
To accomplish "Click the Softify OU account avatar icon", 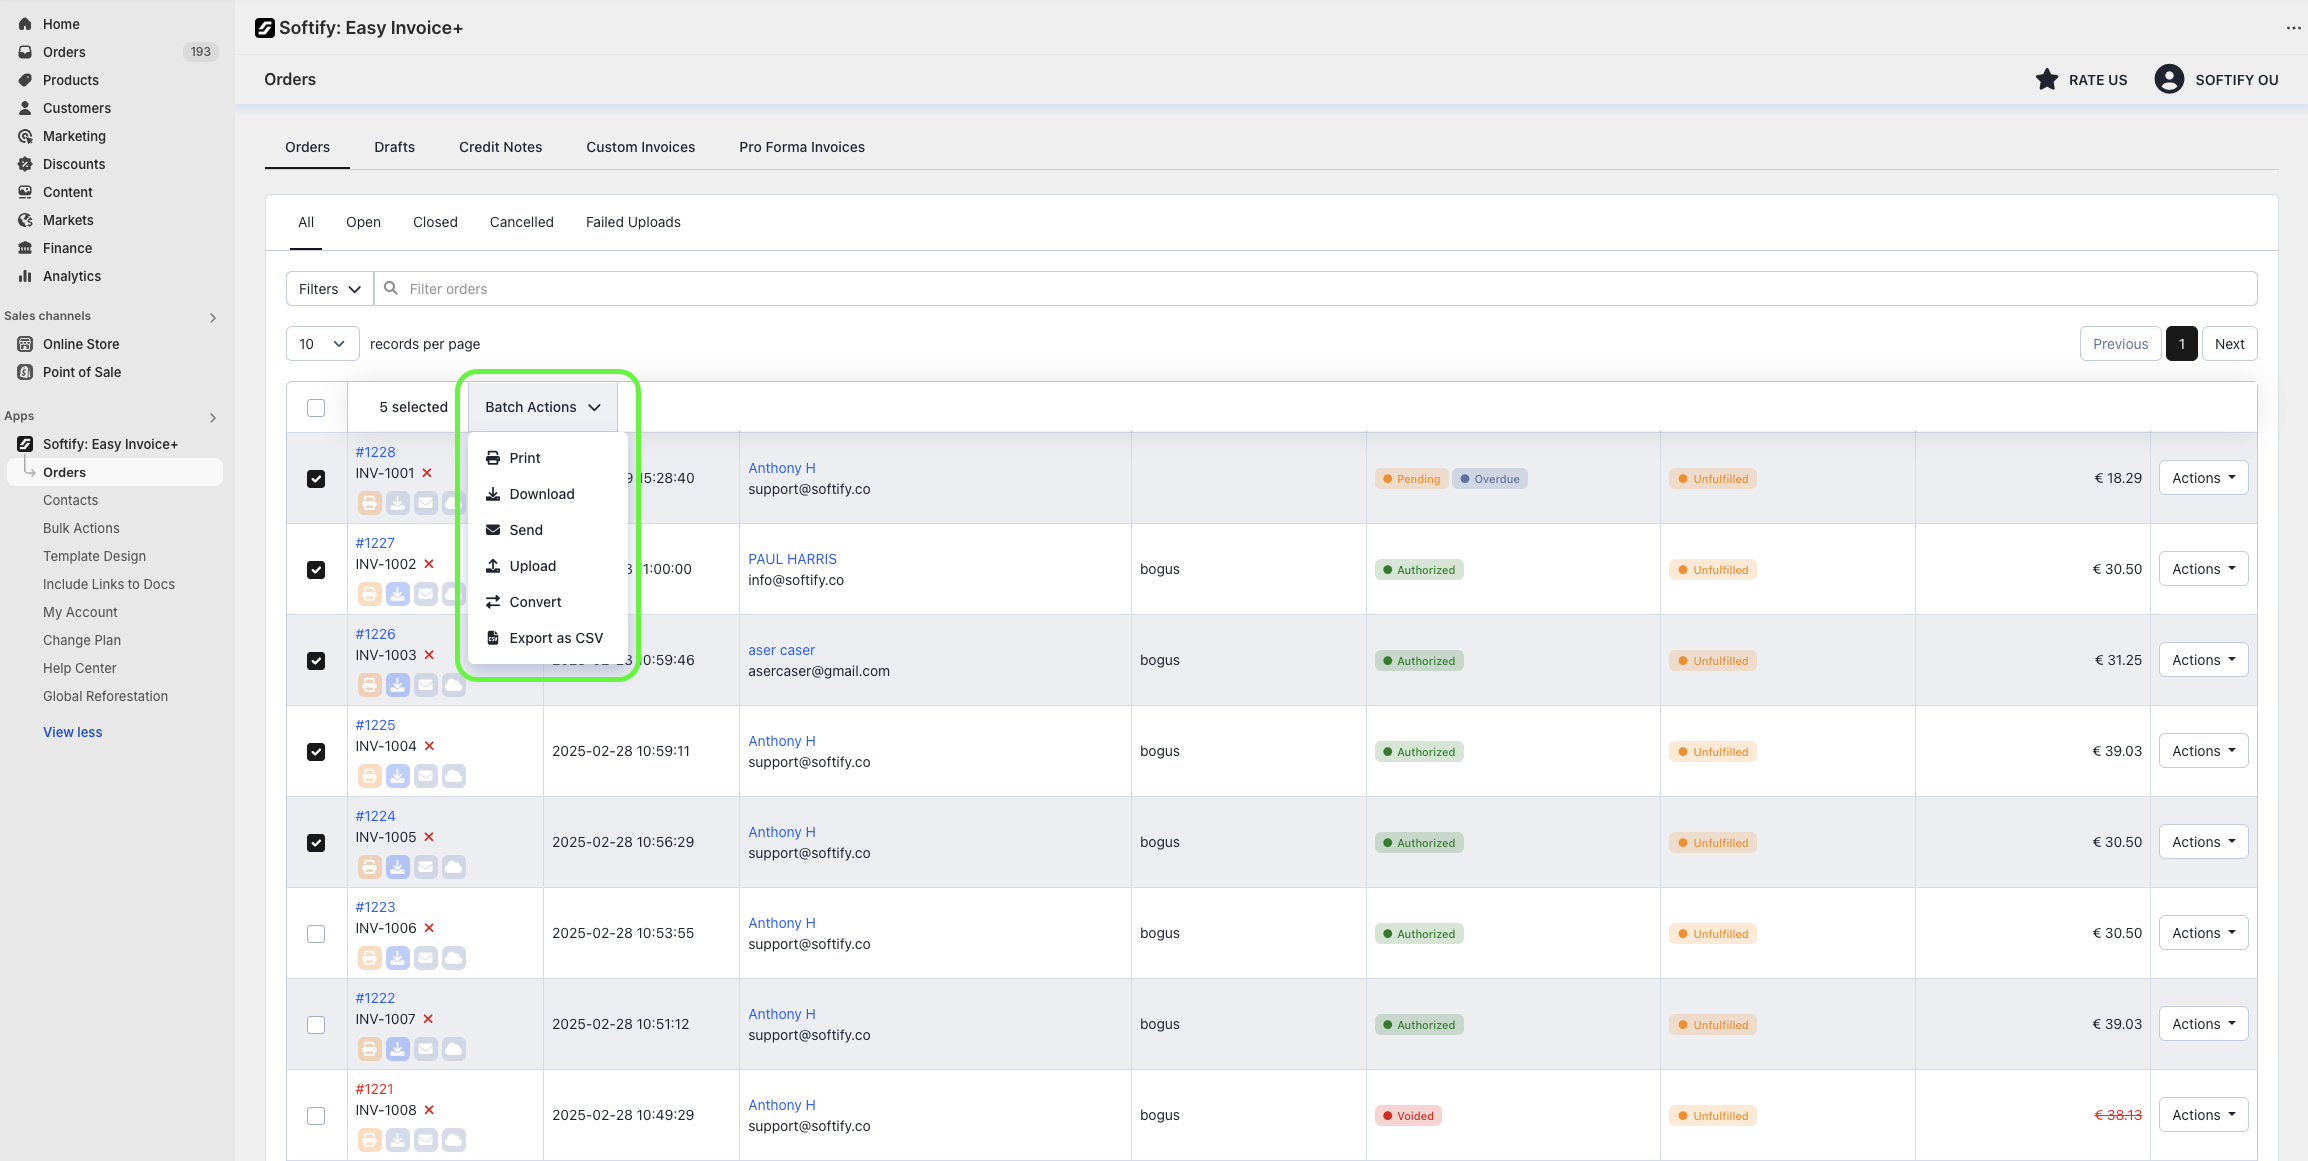I will pos(2168,80).
